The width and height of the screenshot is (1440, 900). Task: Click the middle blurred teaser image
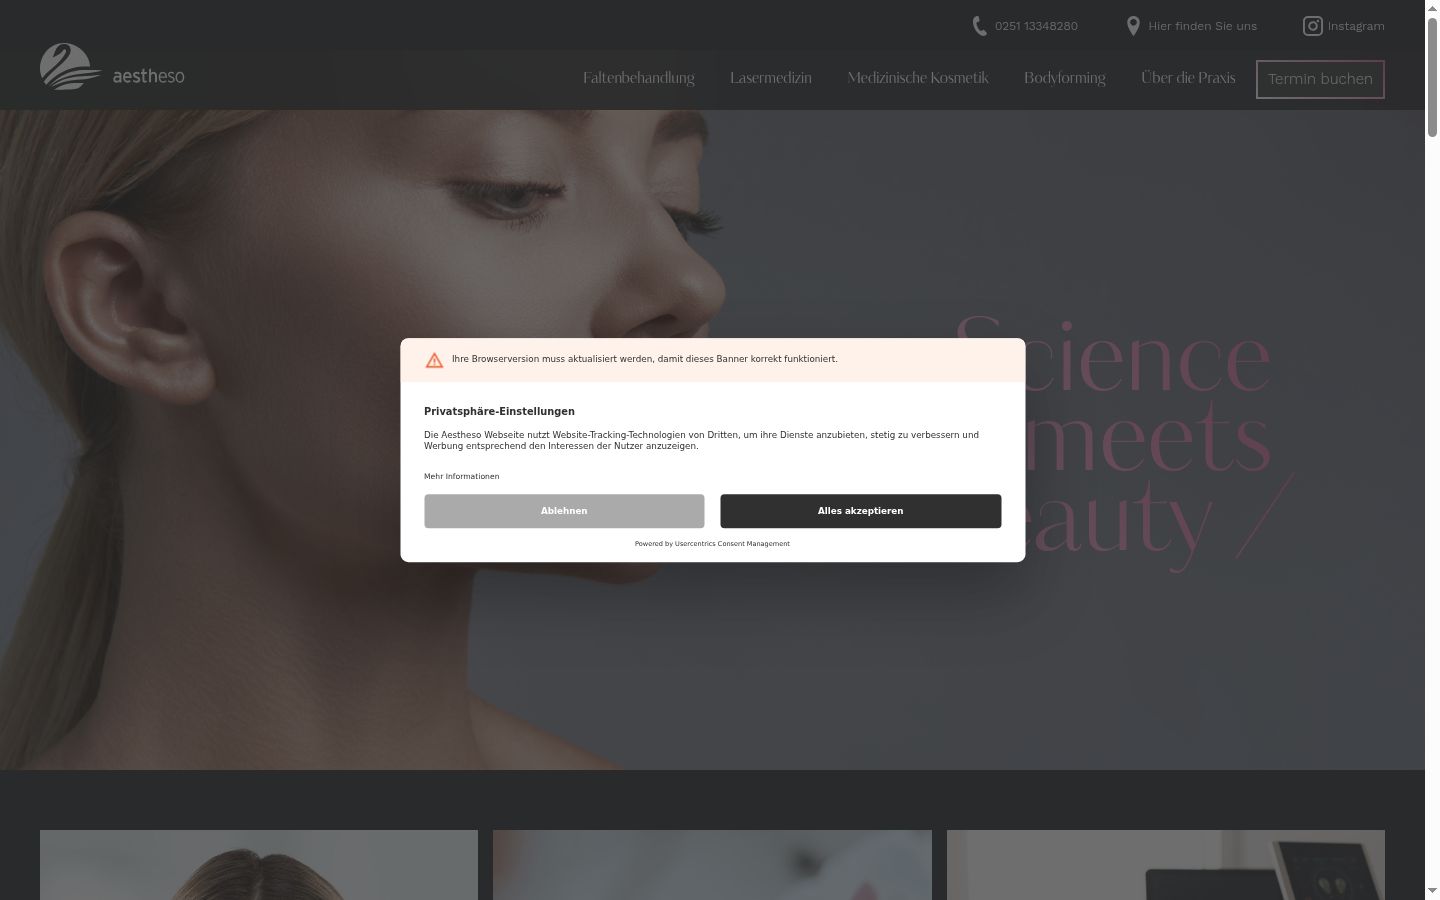[712, 865]
